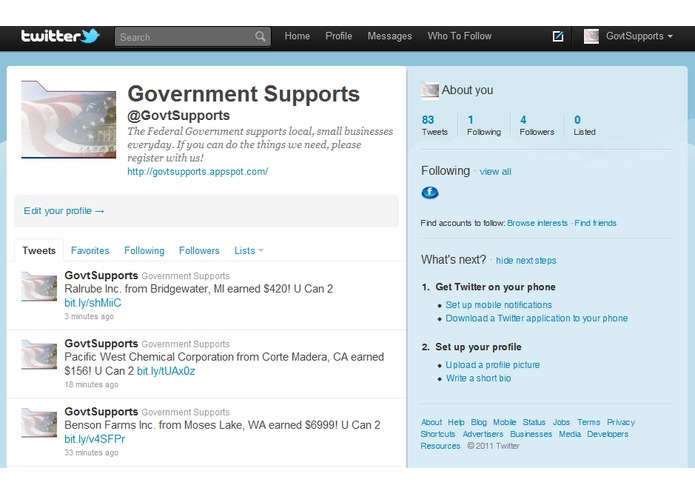Click the 3 minutes ago timestamp
Viewport: 695px width, 494px height.
click(x=89, y=316)
